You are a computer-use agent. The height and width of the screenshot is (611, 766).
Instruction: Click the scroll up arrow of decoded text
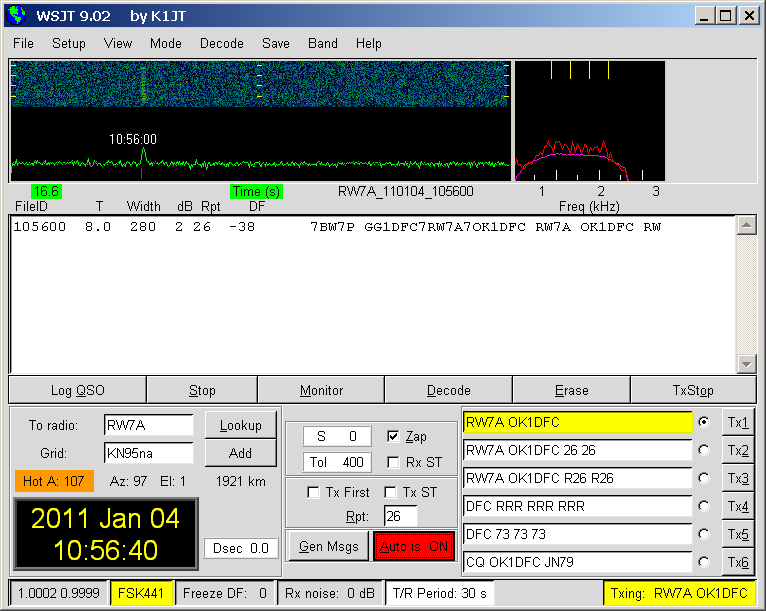[x=746, y=225]
